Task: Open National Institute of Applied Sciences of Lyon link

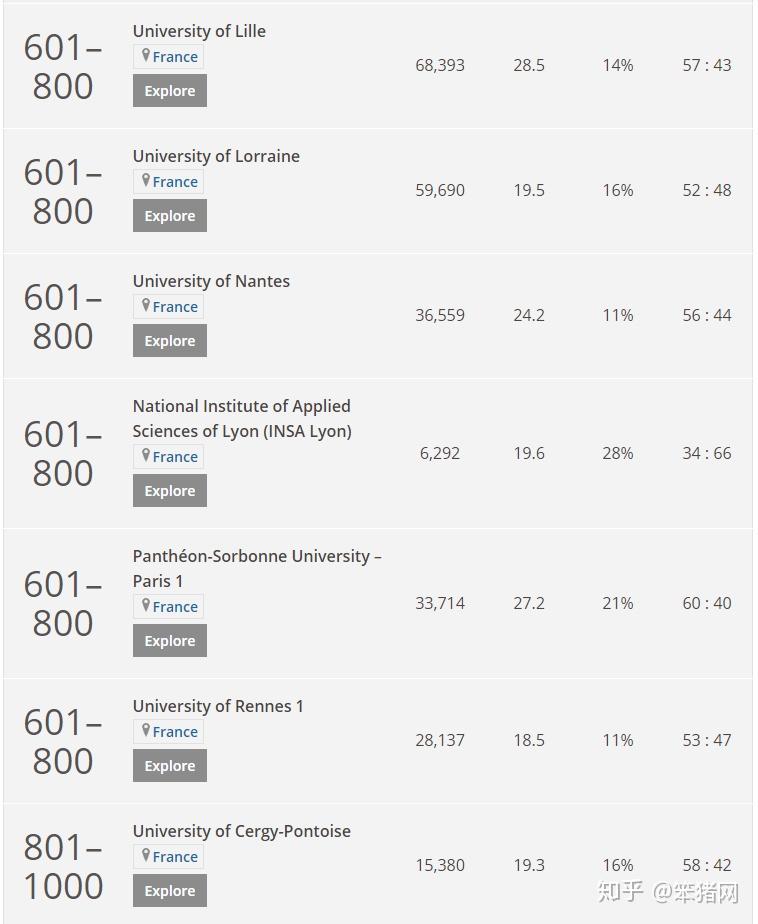Action: click(242, 418)
